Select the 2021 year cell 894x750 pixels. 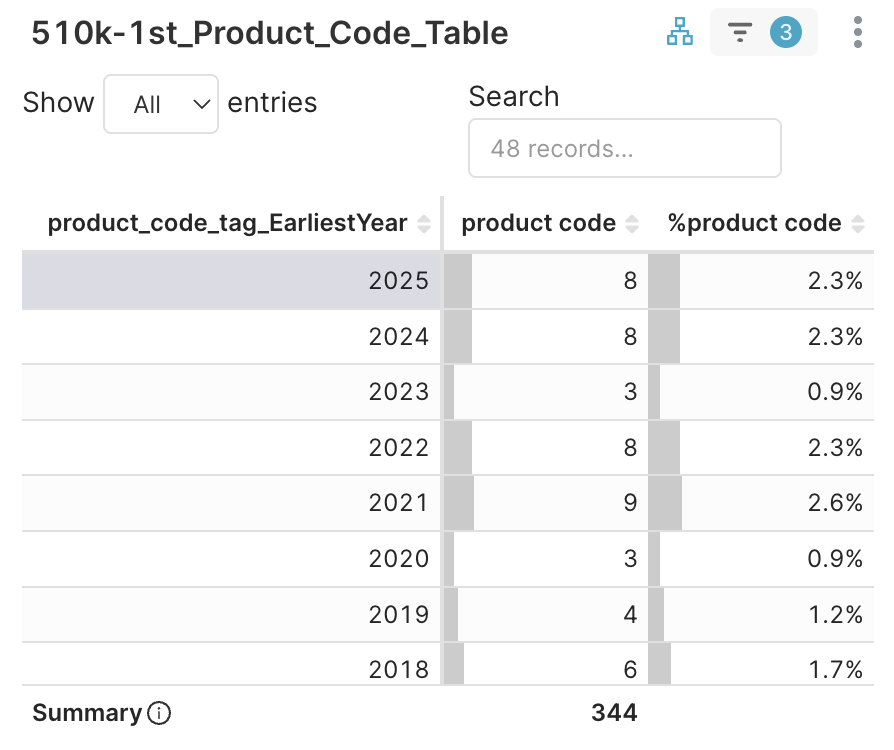coord(399,503)
